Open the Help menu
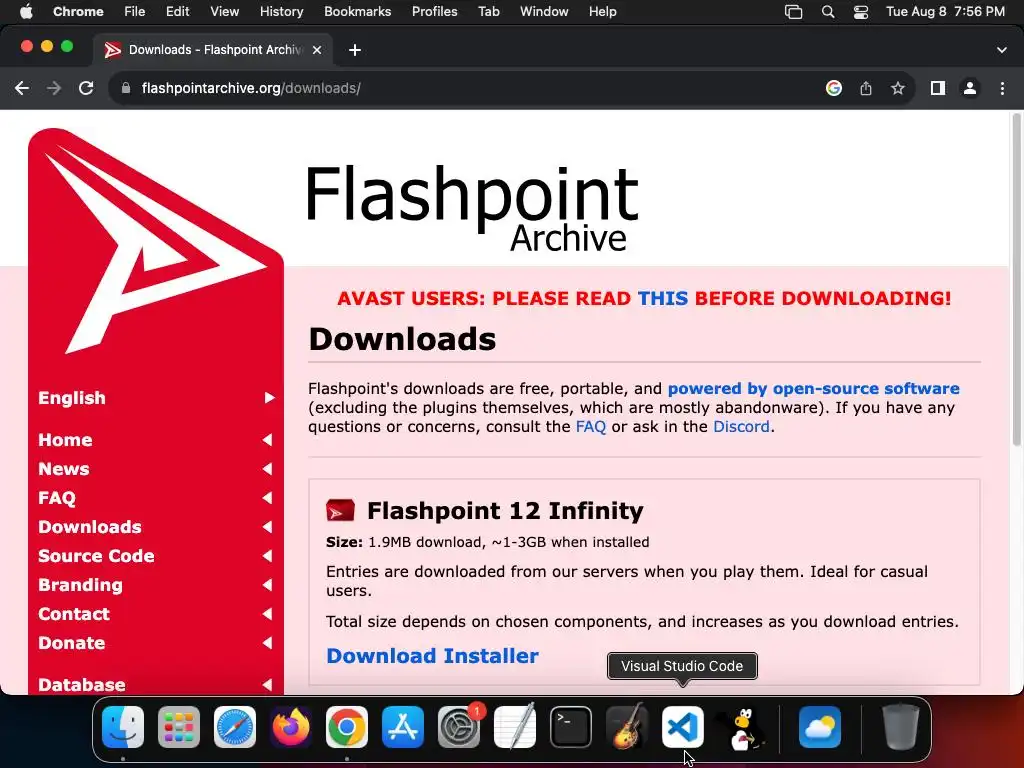This screenshot has width=1024, height=768. click(602, 12)
